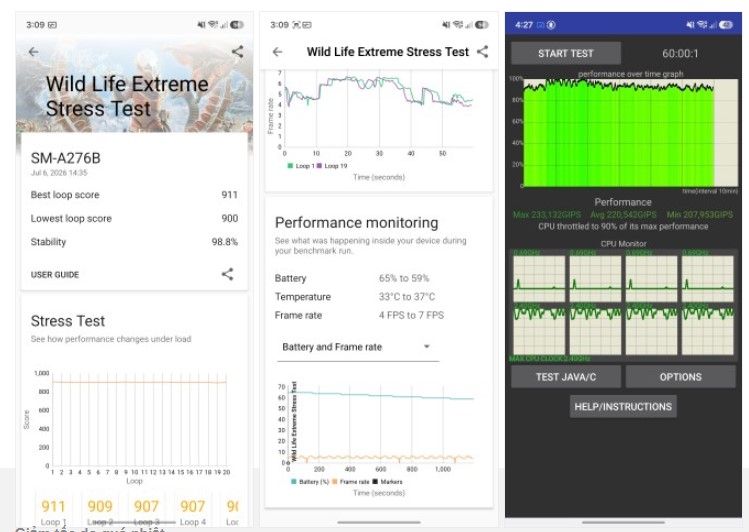Tap the Wi-Fi icon in the first phone's status bar
Screen dimensions: 749x532
[x=213, y=24]
